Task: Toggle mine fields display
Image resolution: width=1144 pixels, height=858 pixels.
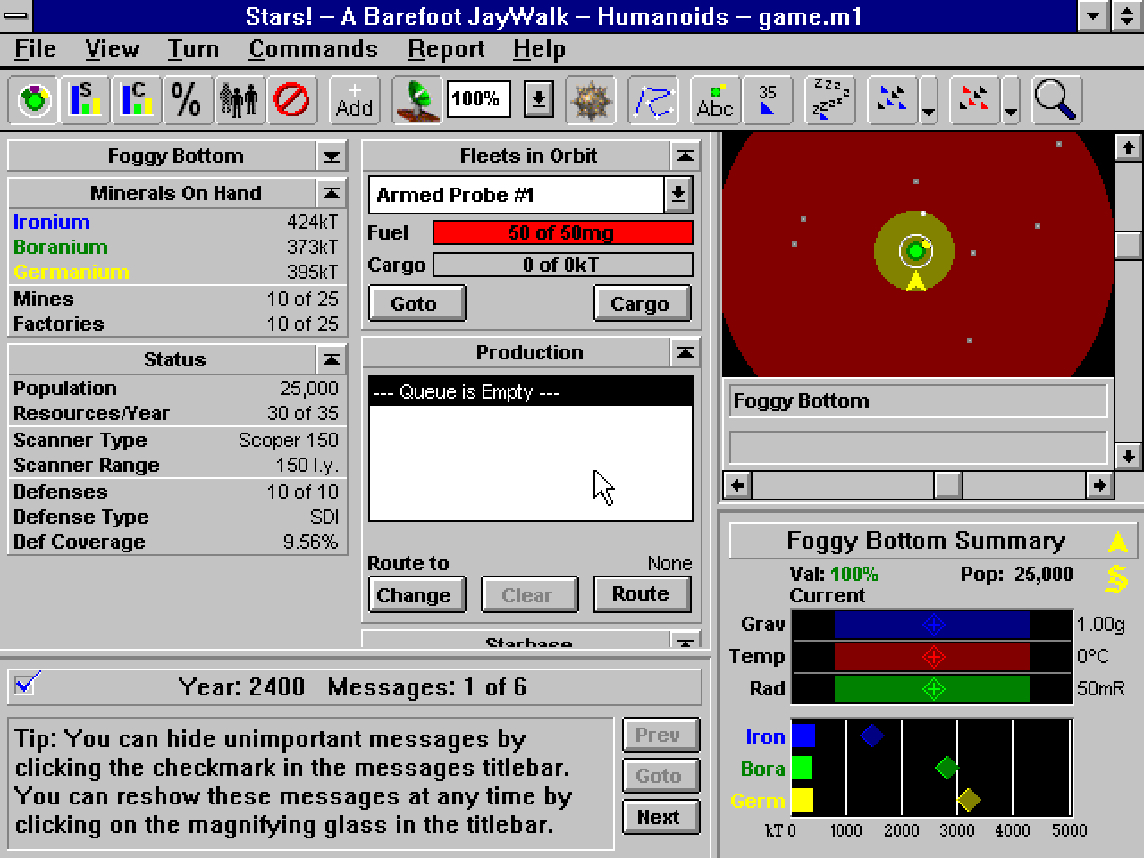Action: 591,100
